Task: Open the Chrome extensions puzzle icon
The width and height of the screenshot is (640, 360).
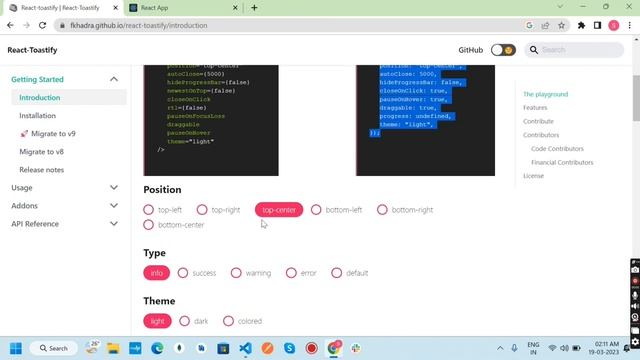Action: point(581,25)
